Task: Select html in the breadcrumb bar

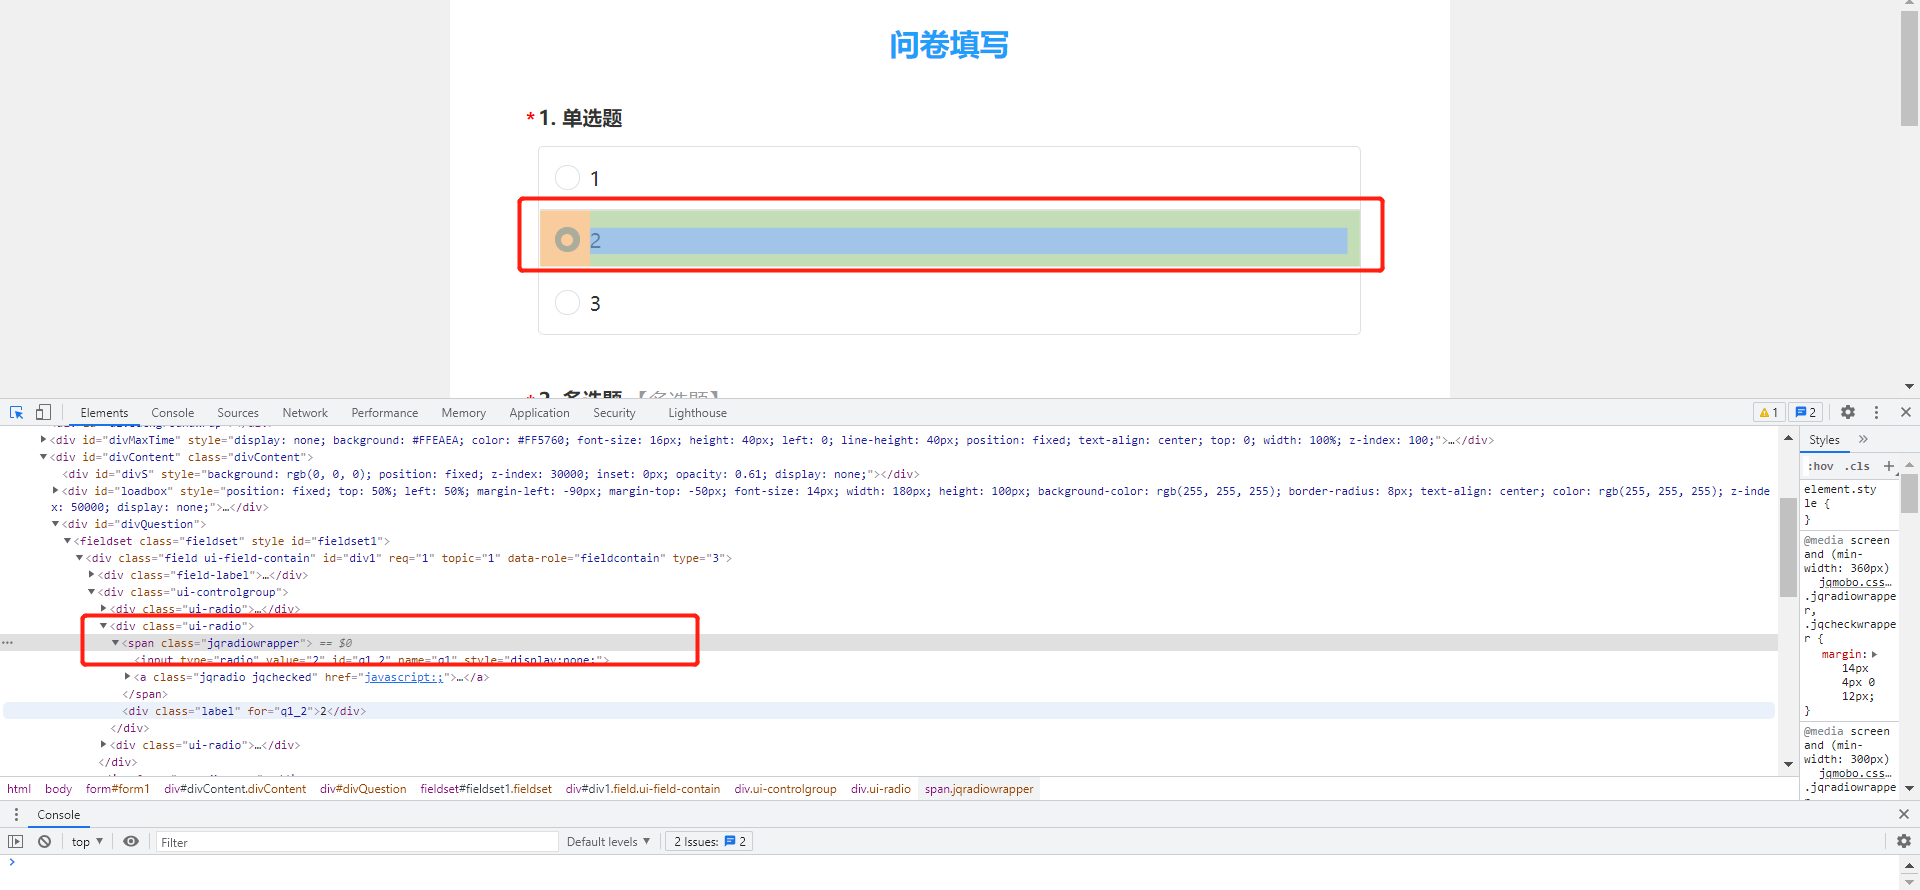Action: click(19, 788)
